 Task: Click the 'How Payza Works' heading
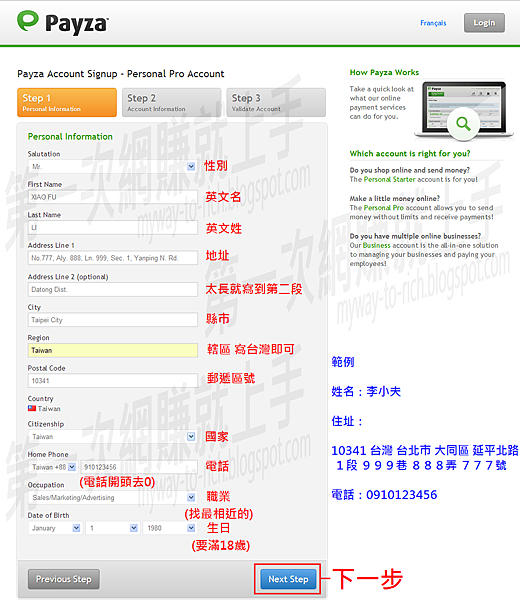384,72
